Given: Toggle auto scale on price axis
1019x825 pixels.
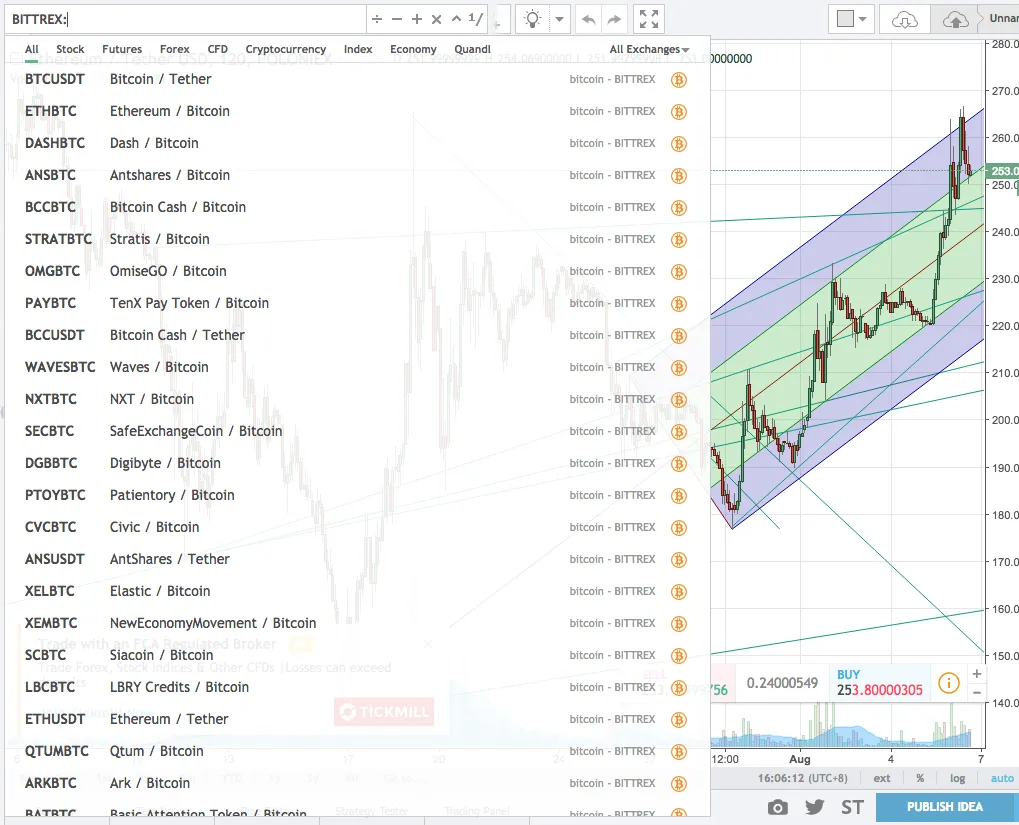Looking at the screenshot, I should (1001, 778).
